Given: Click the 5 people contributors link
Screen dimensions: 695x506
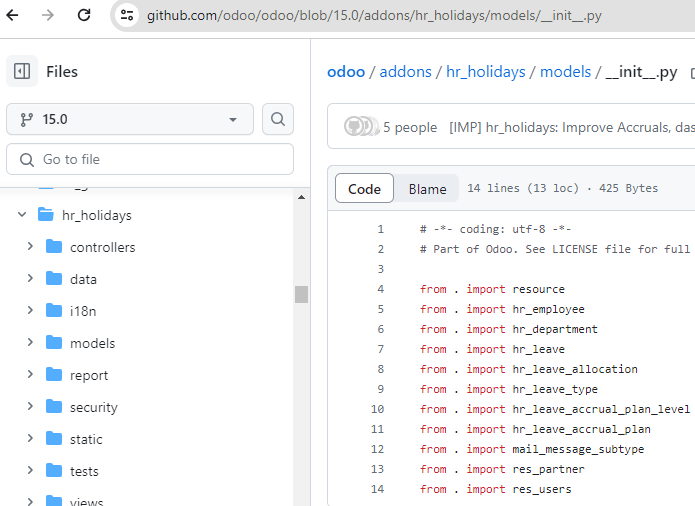Looking at the screenshot, I should point(410,127).
